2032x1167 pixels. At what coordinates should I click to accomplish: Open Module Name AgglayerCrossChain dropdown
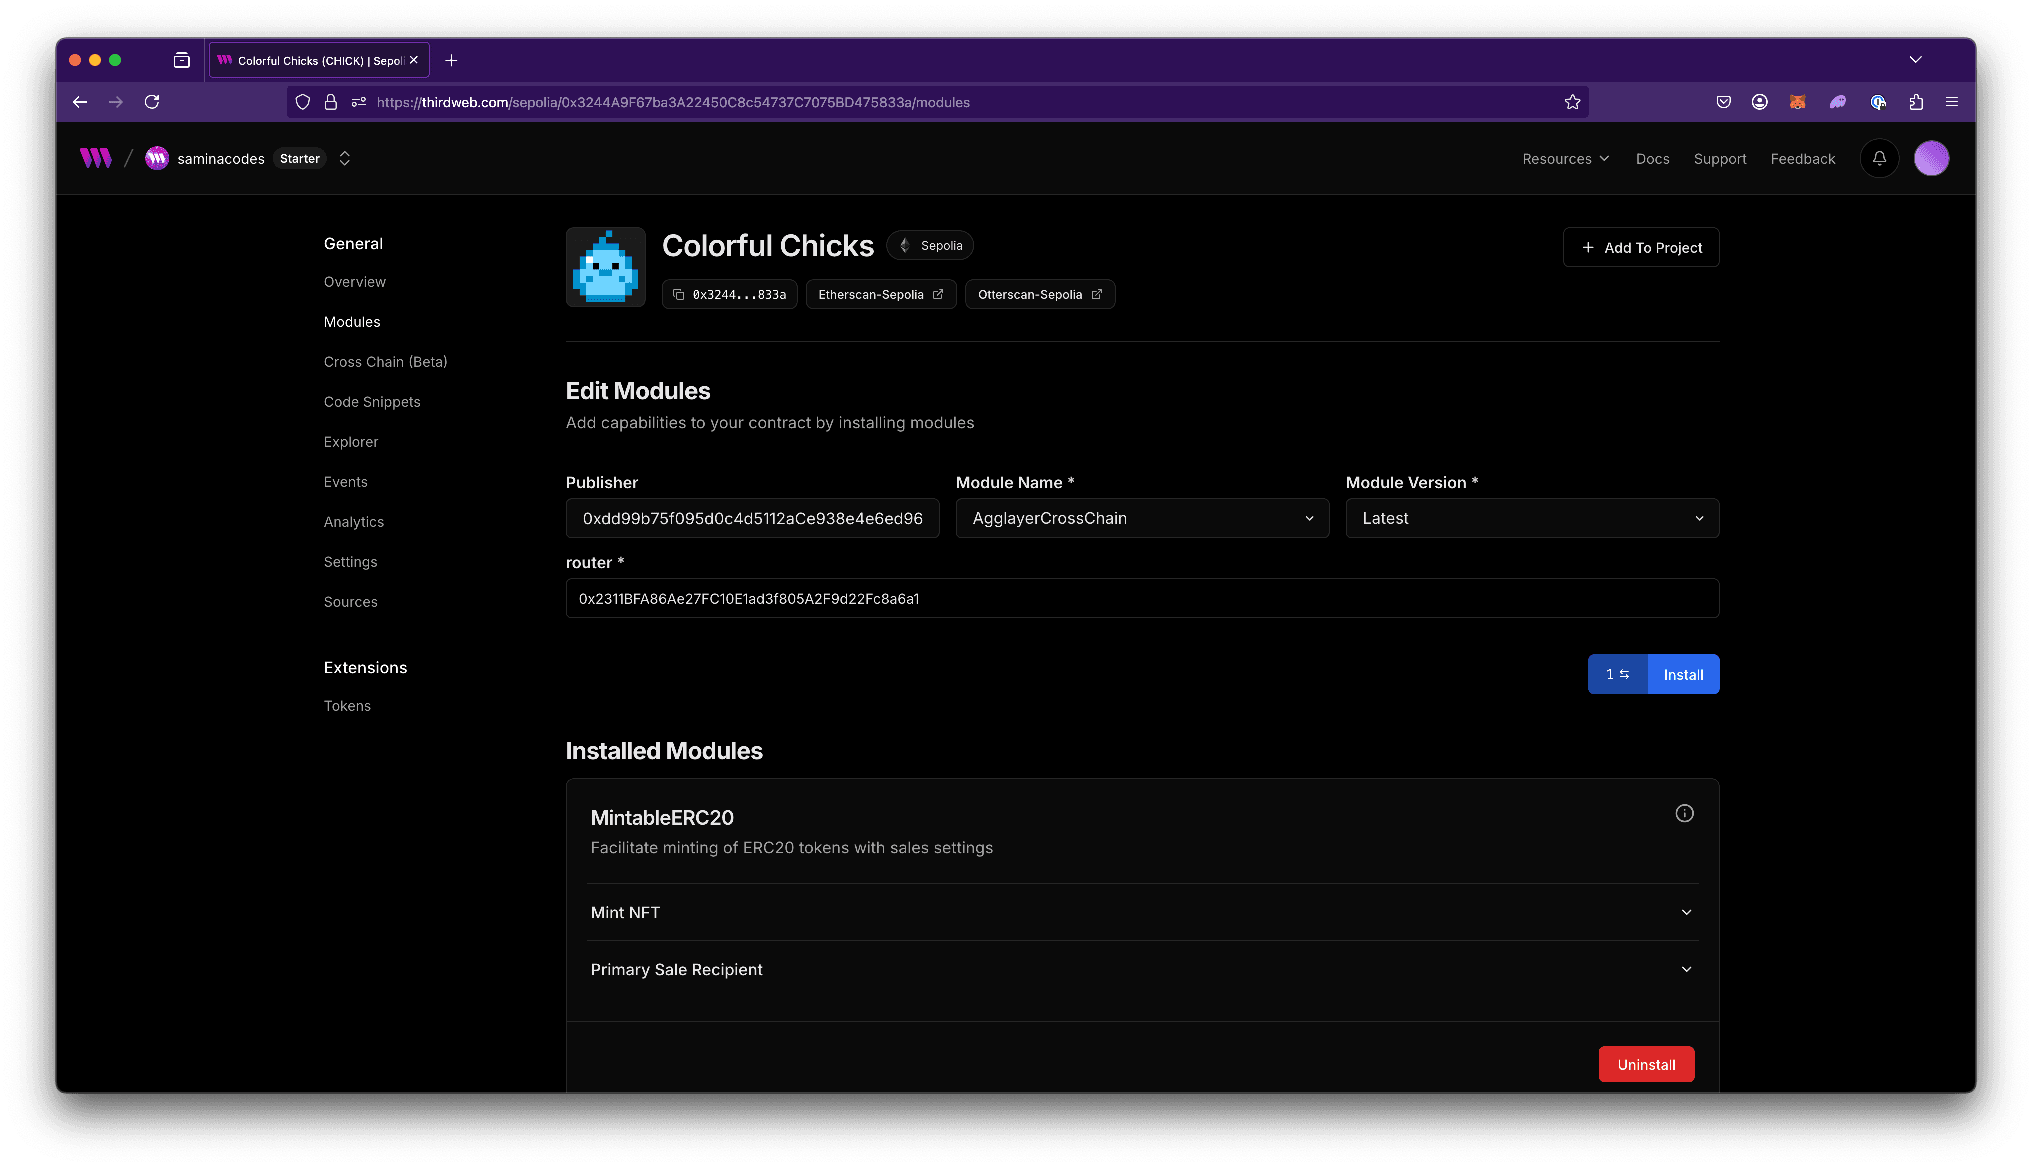point(1142,518)
